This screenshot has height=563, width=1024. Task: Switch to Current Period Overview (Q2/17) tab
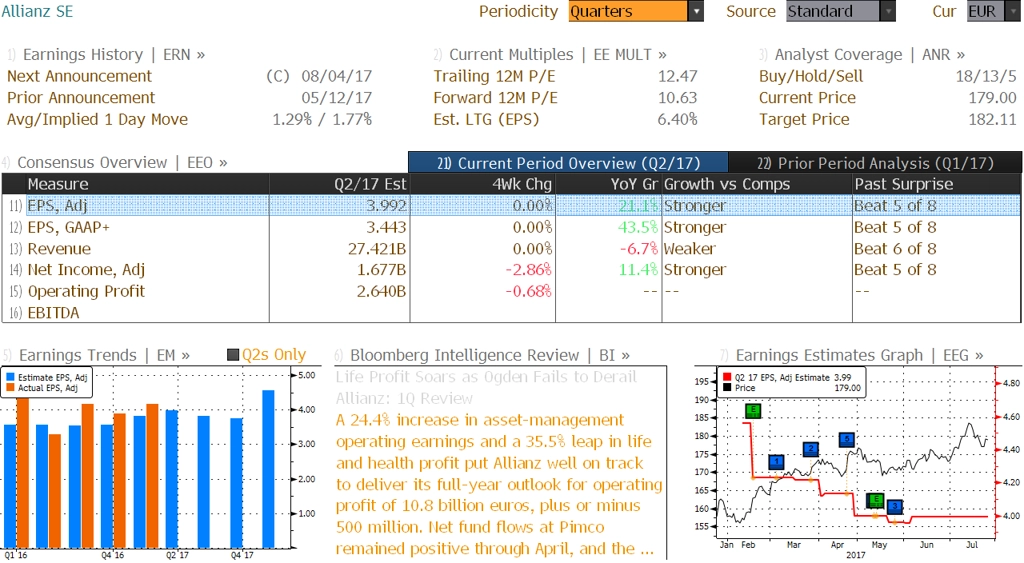568,163
